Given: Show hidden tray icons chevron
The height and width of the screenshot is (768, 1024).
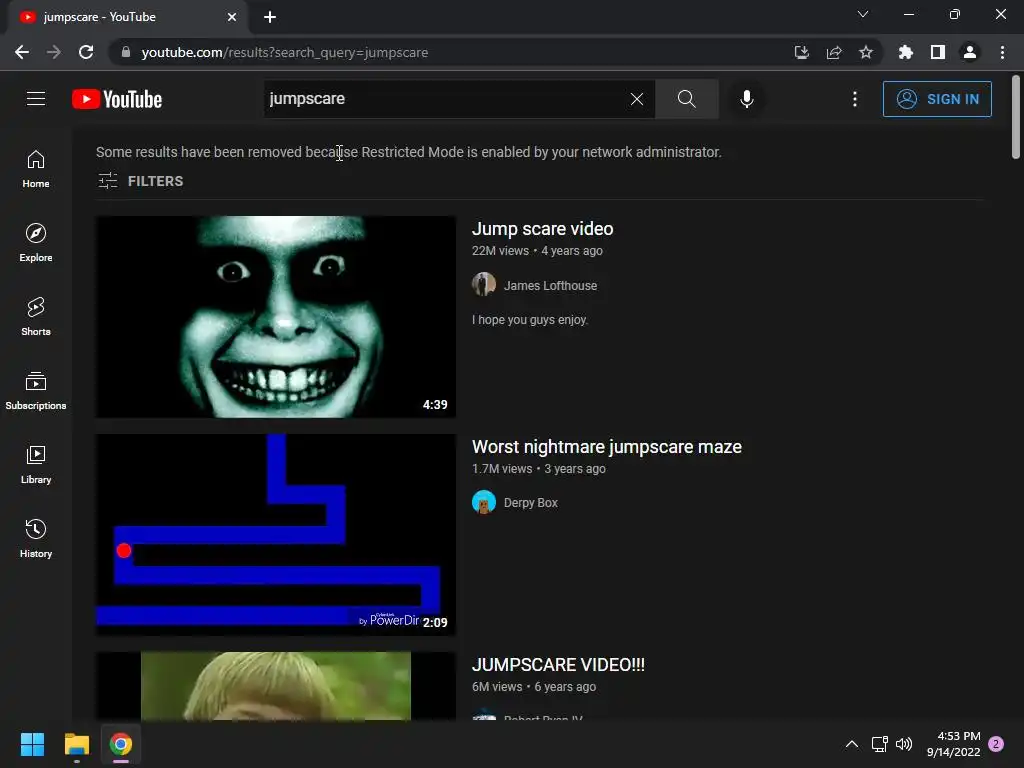Looking at the screenshot, I should [852, 744].
